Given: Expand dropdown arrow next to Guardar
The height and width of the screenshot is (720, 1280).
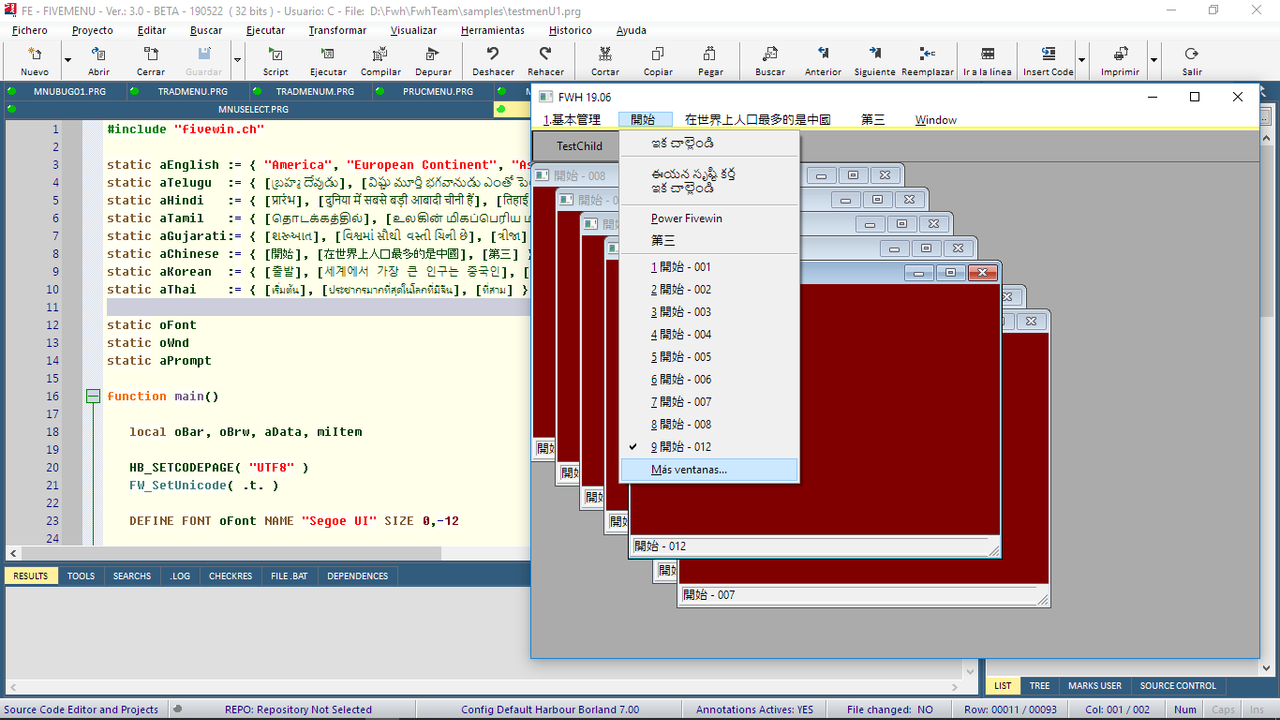Looking at the screenshot, I should coord(237,60).
